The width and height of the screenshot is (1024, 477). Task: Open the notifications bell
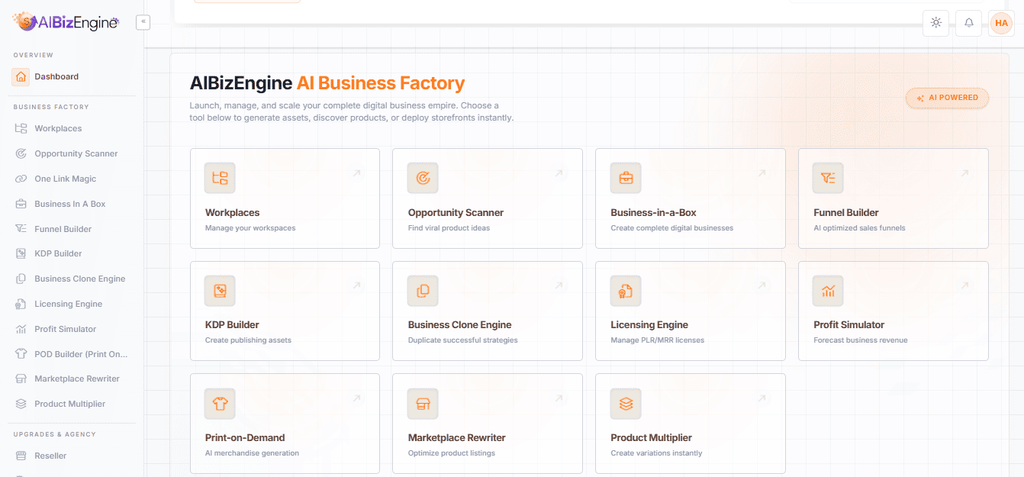968,23
